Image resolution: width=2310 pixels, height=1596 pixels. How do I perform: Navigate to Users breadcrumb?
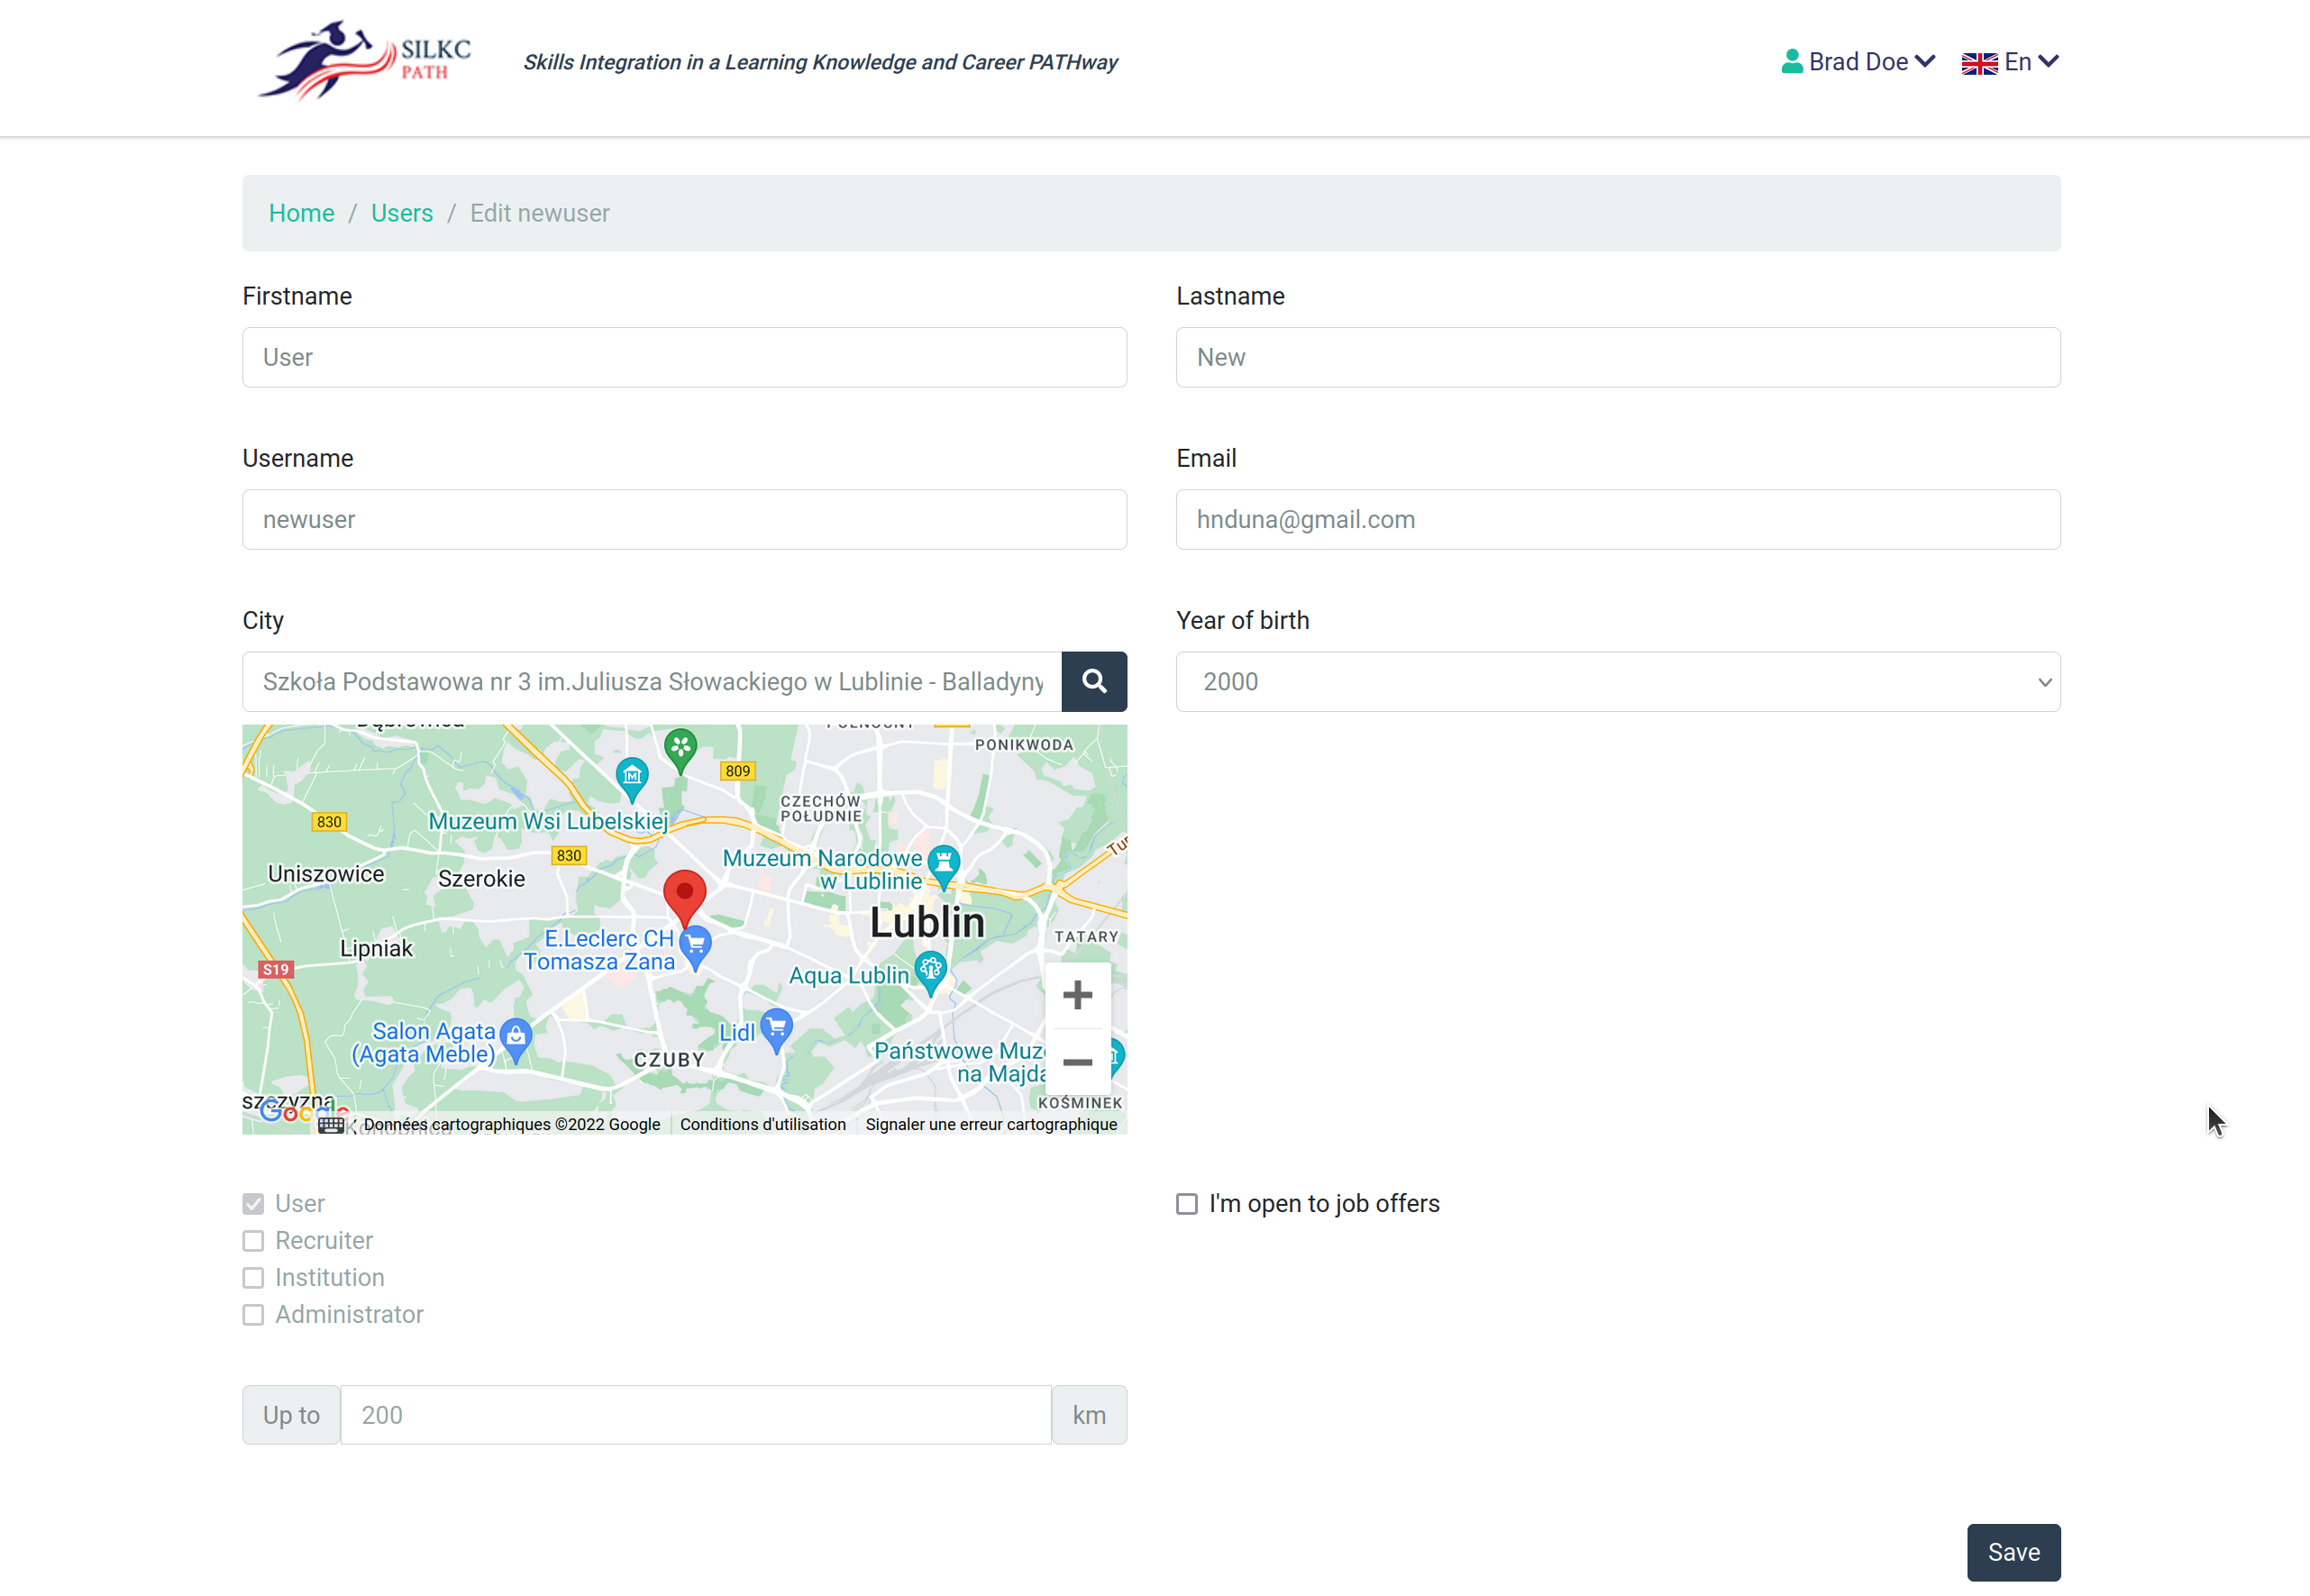pos(402,213)
